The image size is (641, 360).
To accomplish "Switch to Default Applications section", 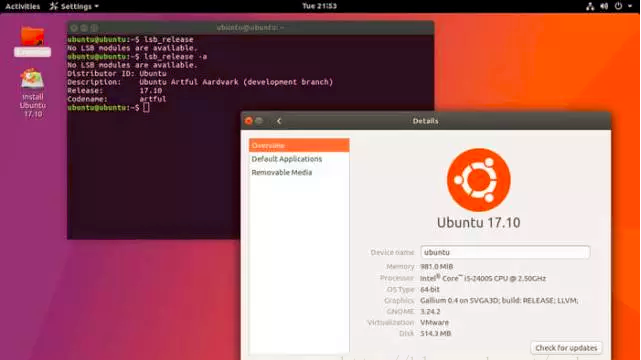I will tap(299, 159).
